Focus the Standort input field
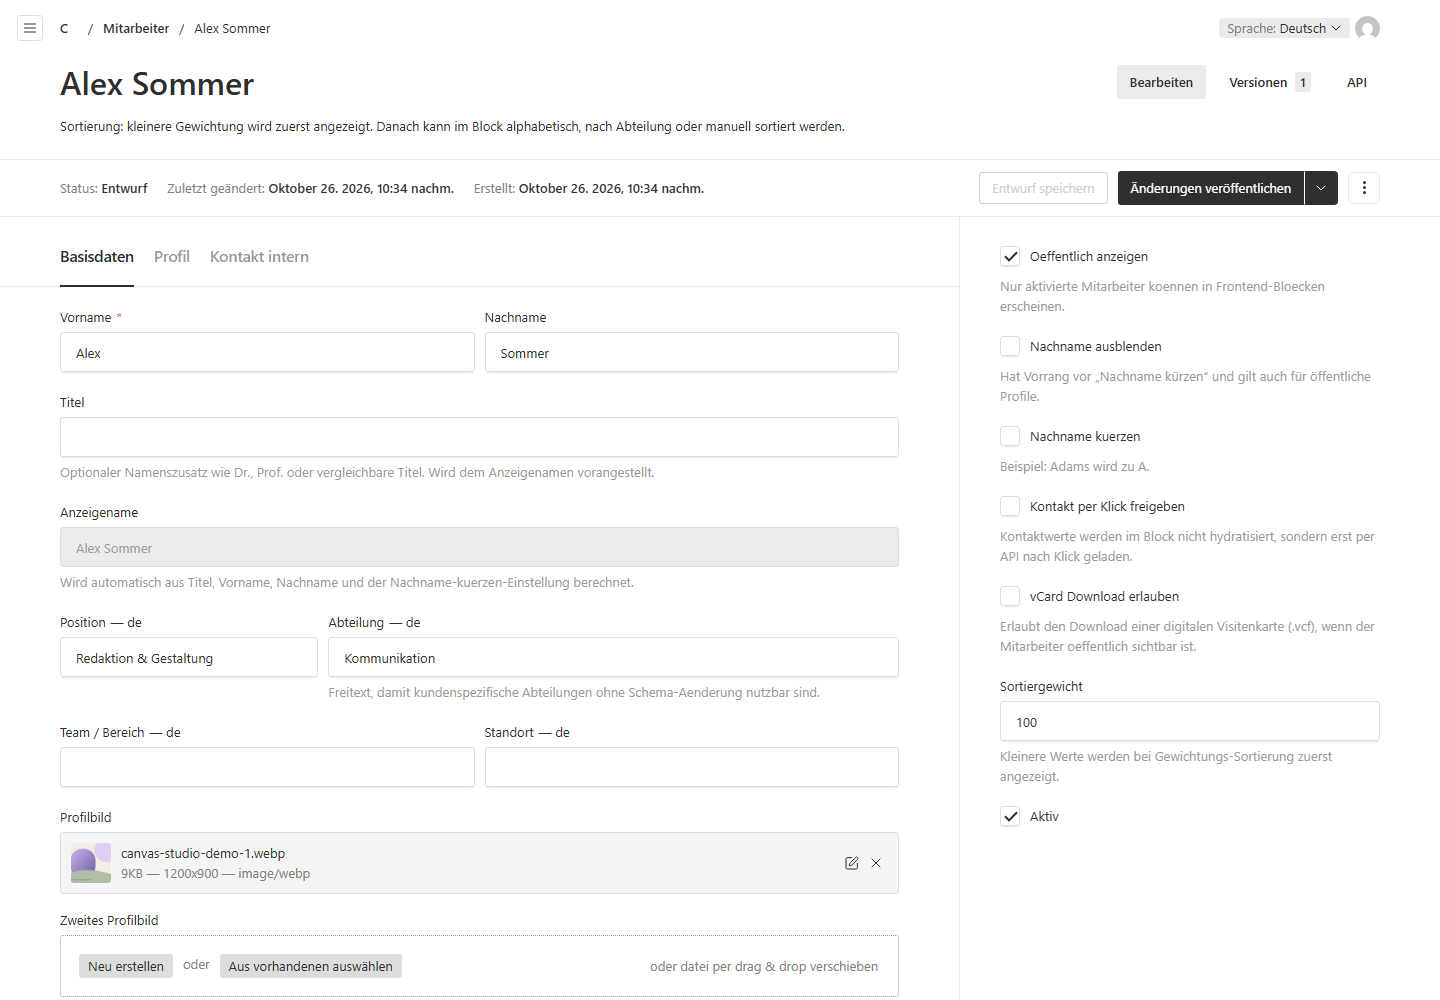Image resolution: width=1440 pixels, height=1000 pixels. (692, 767)
